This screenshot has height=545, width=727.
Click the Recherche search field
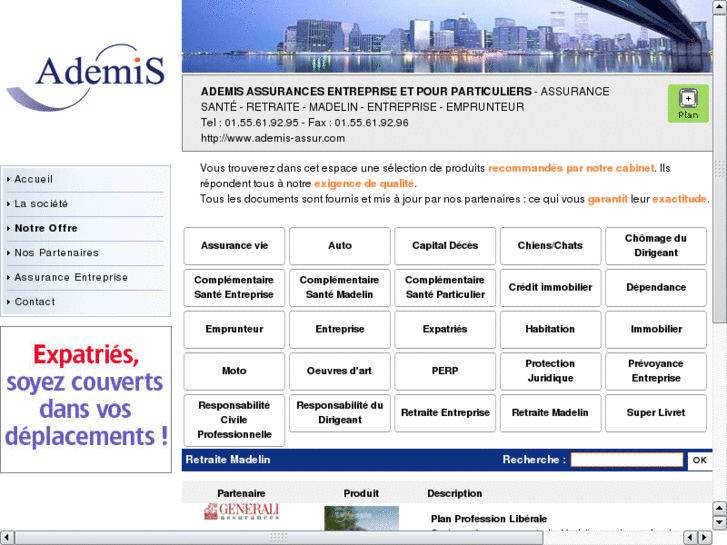[627, 460]
